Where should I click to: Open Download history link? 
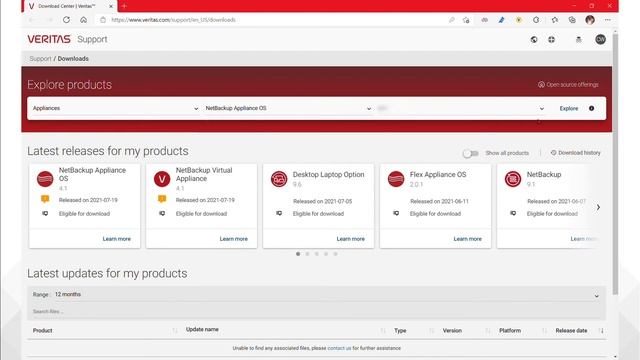(576, 153)
